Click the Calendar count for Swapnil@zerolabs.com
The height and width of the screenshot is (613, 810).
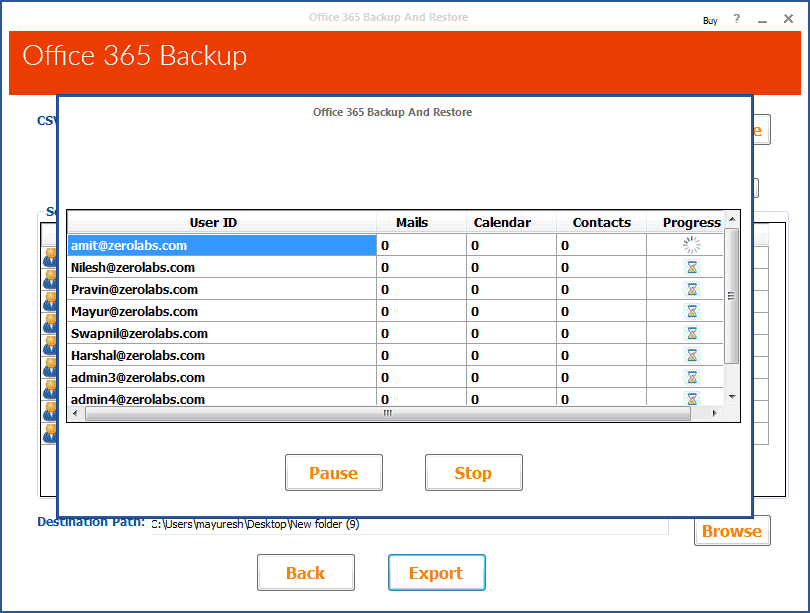tap(511, 334)
